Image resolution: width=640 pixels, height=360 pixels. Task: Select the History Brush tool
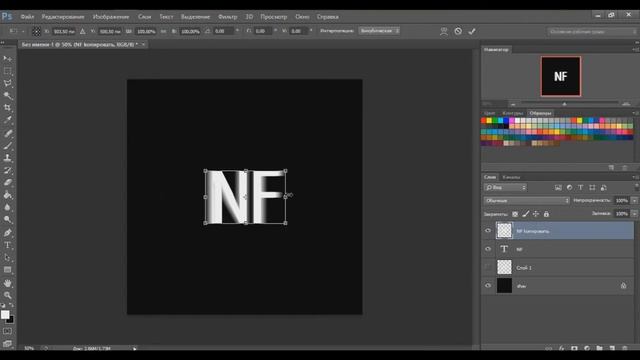click(x=7, y=170)
